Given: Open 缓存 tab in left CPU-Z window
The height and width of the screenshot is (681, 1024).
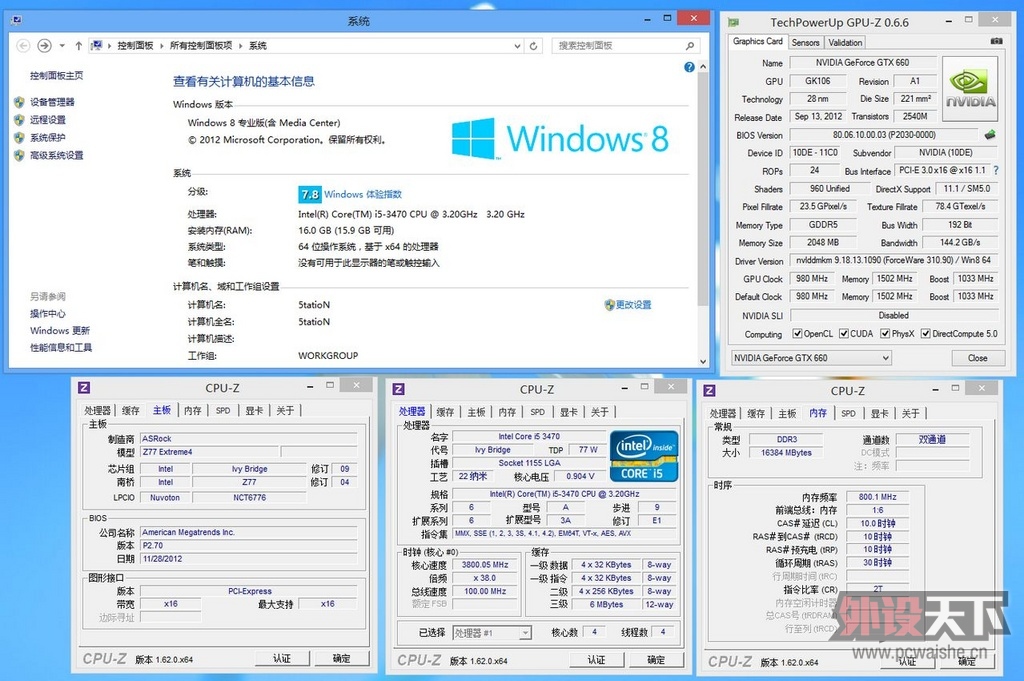Looking at the screenshot, I should pyautogui.click(x=131, y=410).
